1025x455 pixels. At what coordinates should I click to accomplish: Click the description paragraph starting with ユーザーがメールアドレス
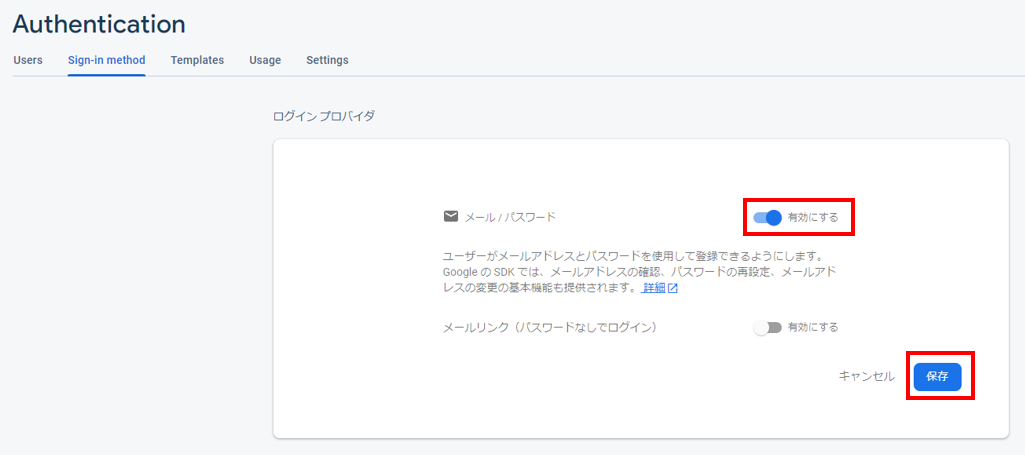coord(639,271)
